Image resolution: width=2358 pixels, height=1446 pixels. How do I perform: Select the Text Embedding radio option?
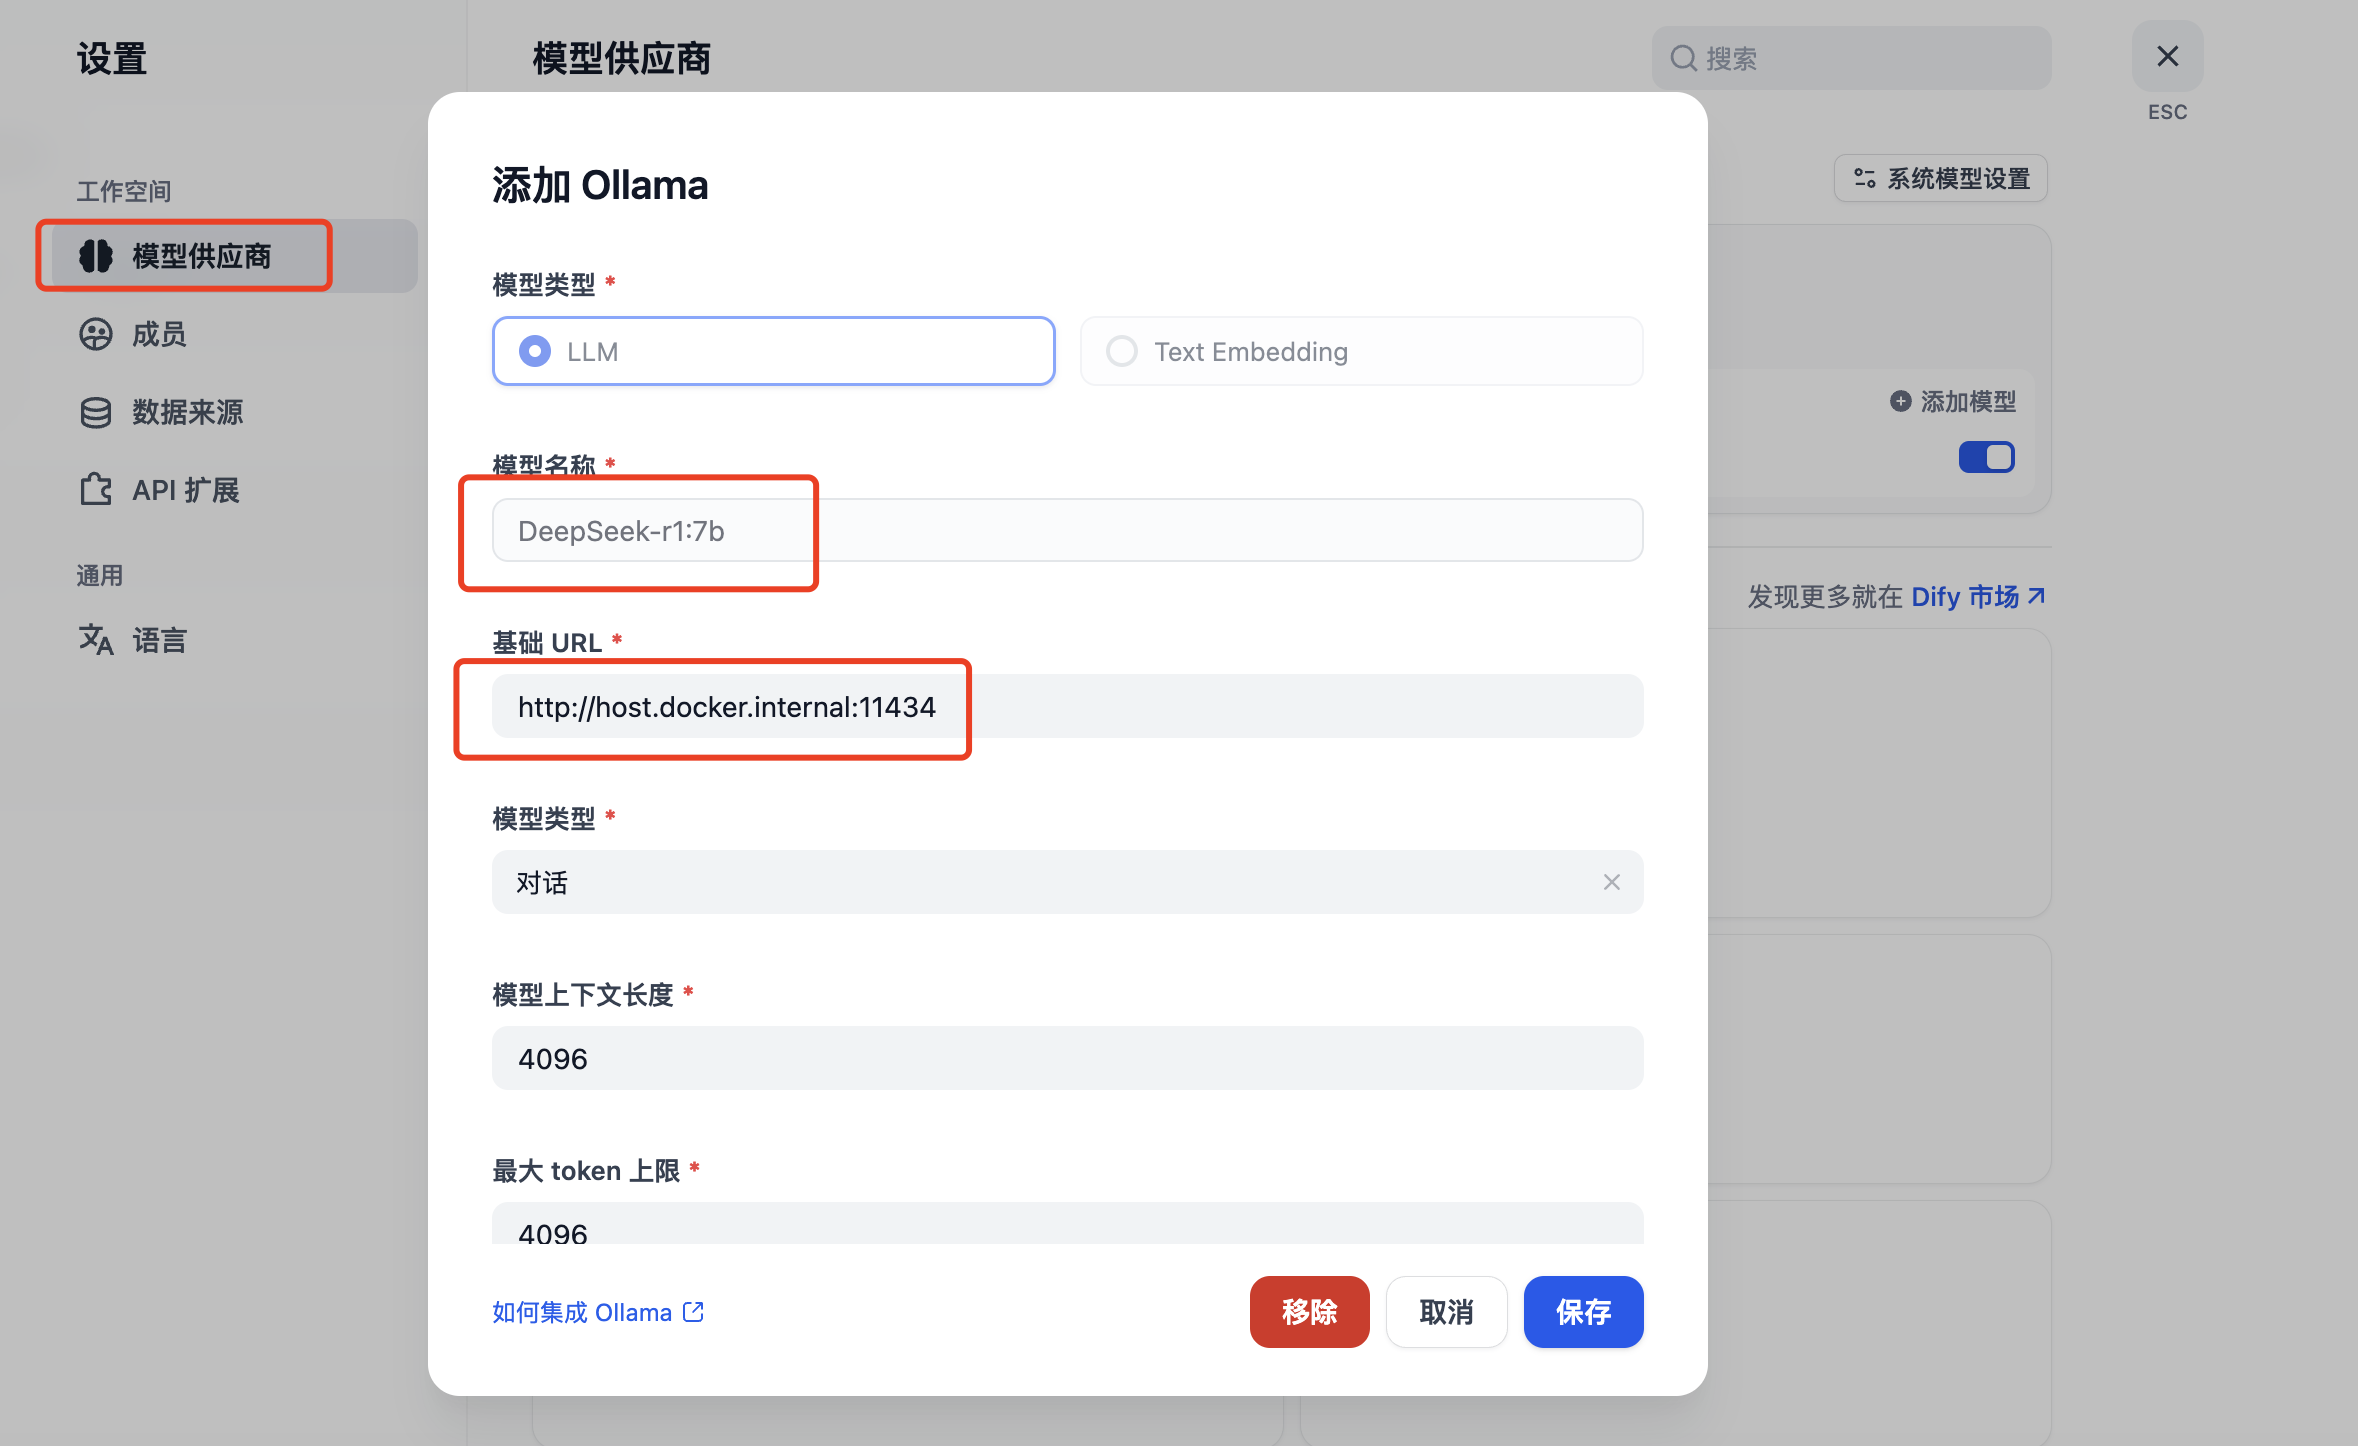tap(1122, 351)
